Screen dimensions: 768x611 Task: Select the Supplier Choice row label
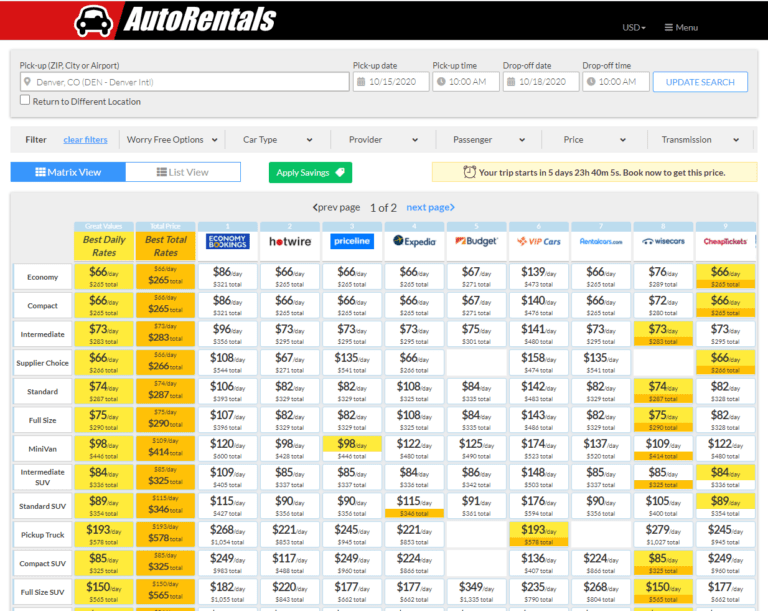(x=43, y=363)
